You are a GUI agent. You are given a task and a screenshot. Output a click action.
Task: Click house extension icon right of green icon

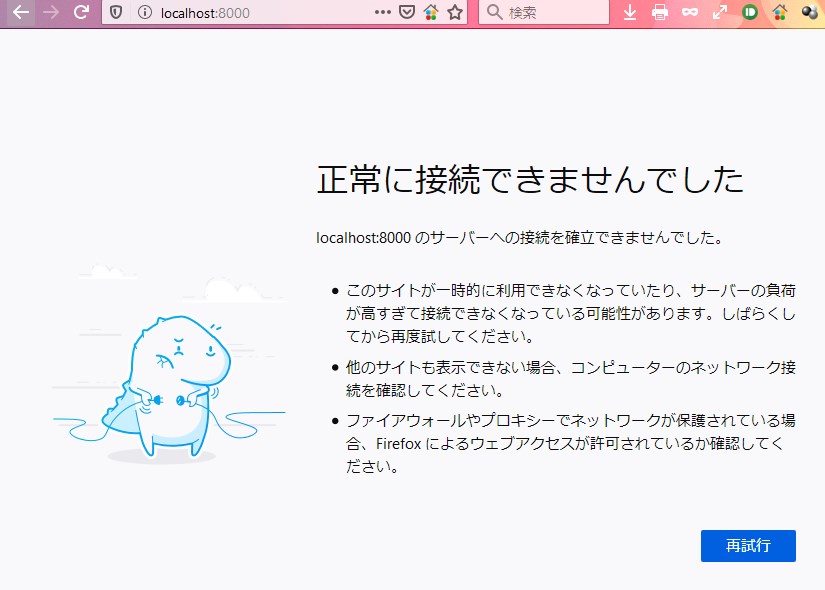pos(780,13)
